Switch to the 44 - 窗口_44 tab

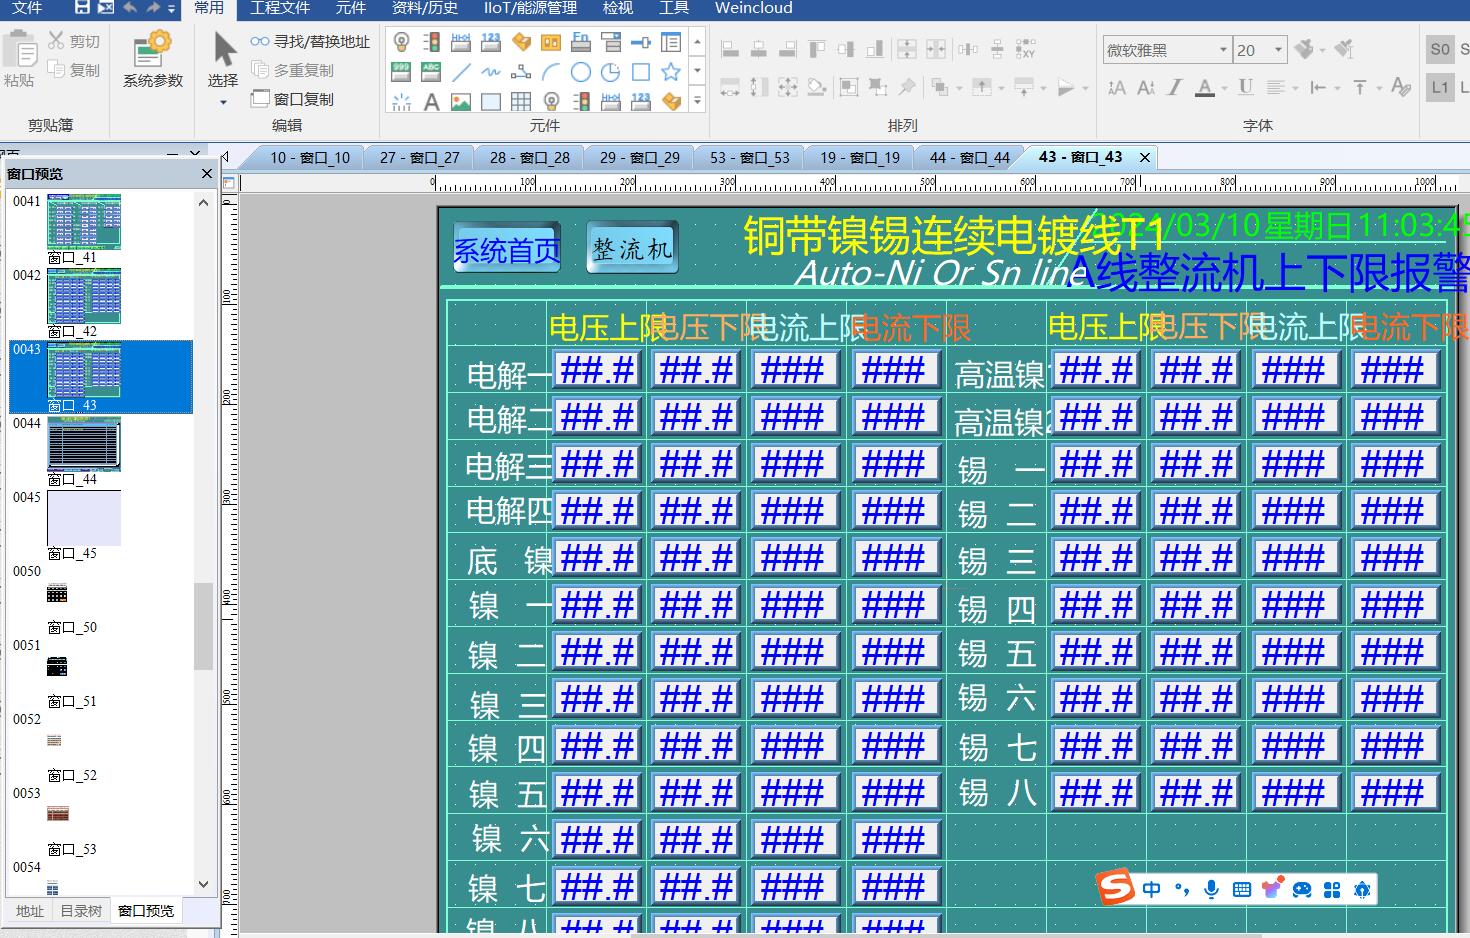[x=969, y=157]
